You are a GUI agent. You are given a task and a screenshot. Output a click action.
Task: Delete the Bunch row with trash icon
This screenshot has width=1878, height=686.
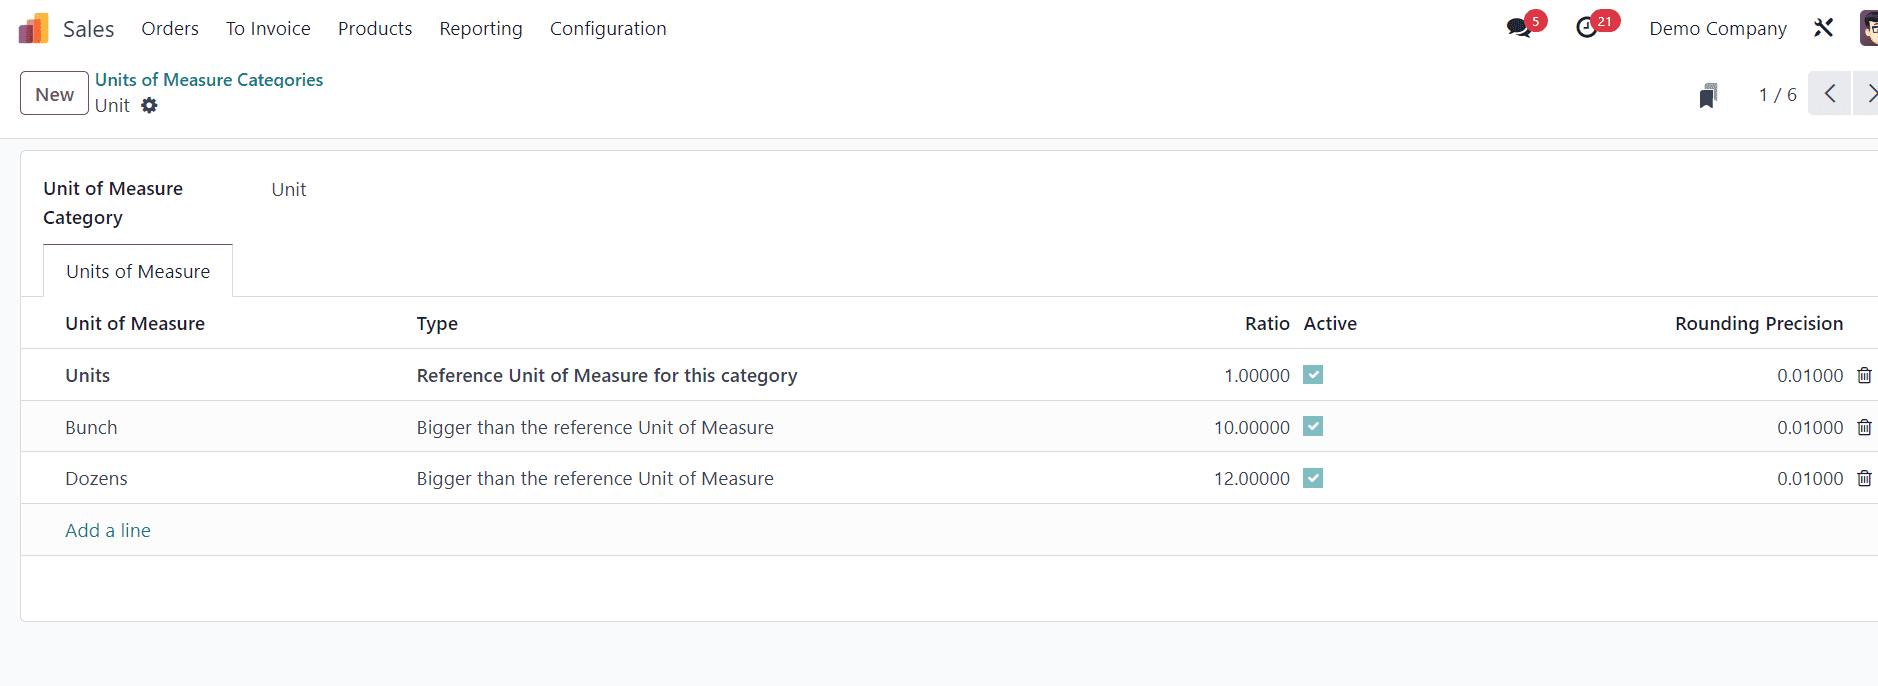[1864, 427]
